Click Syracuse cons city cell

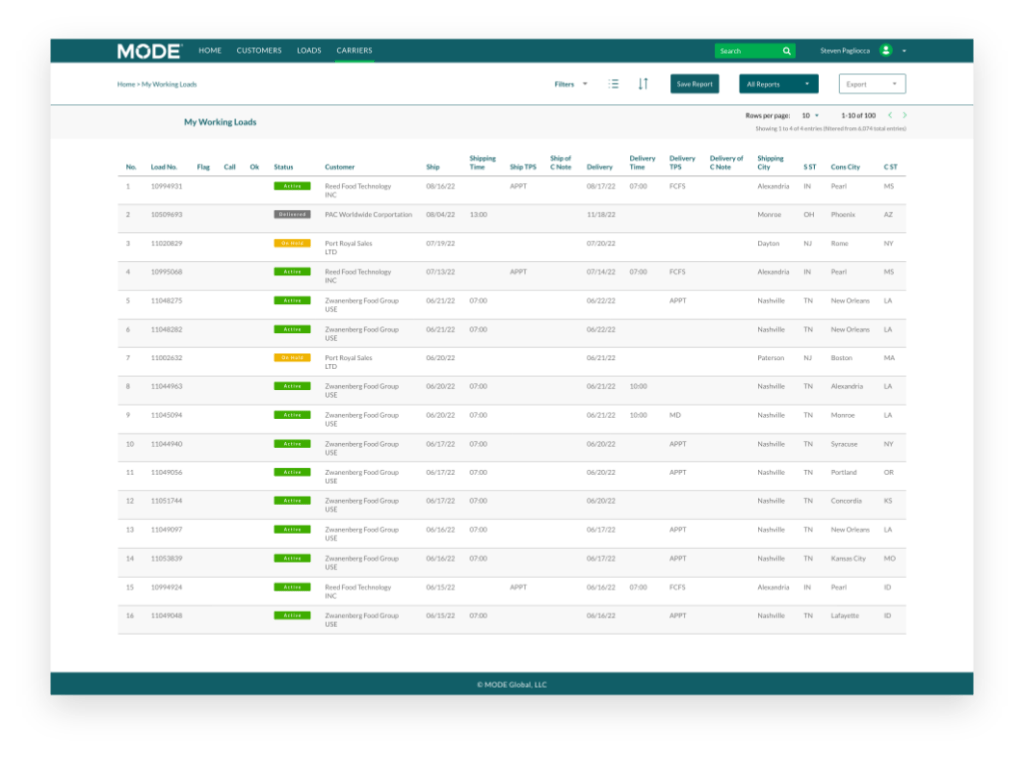pyautogui.click(x=844, y=443)
